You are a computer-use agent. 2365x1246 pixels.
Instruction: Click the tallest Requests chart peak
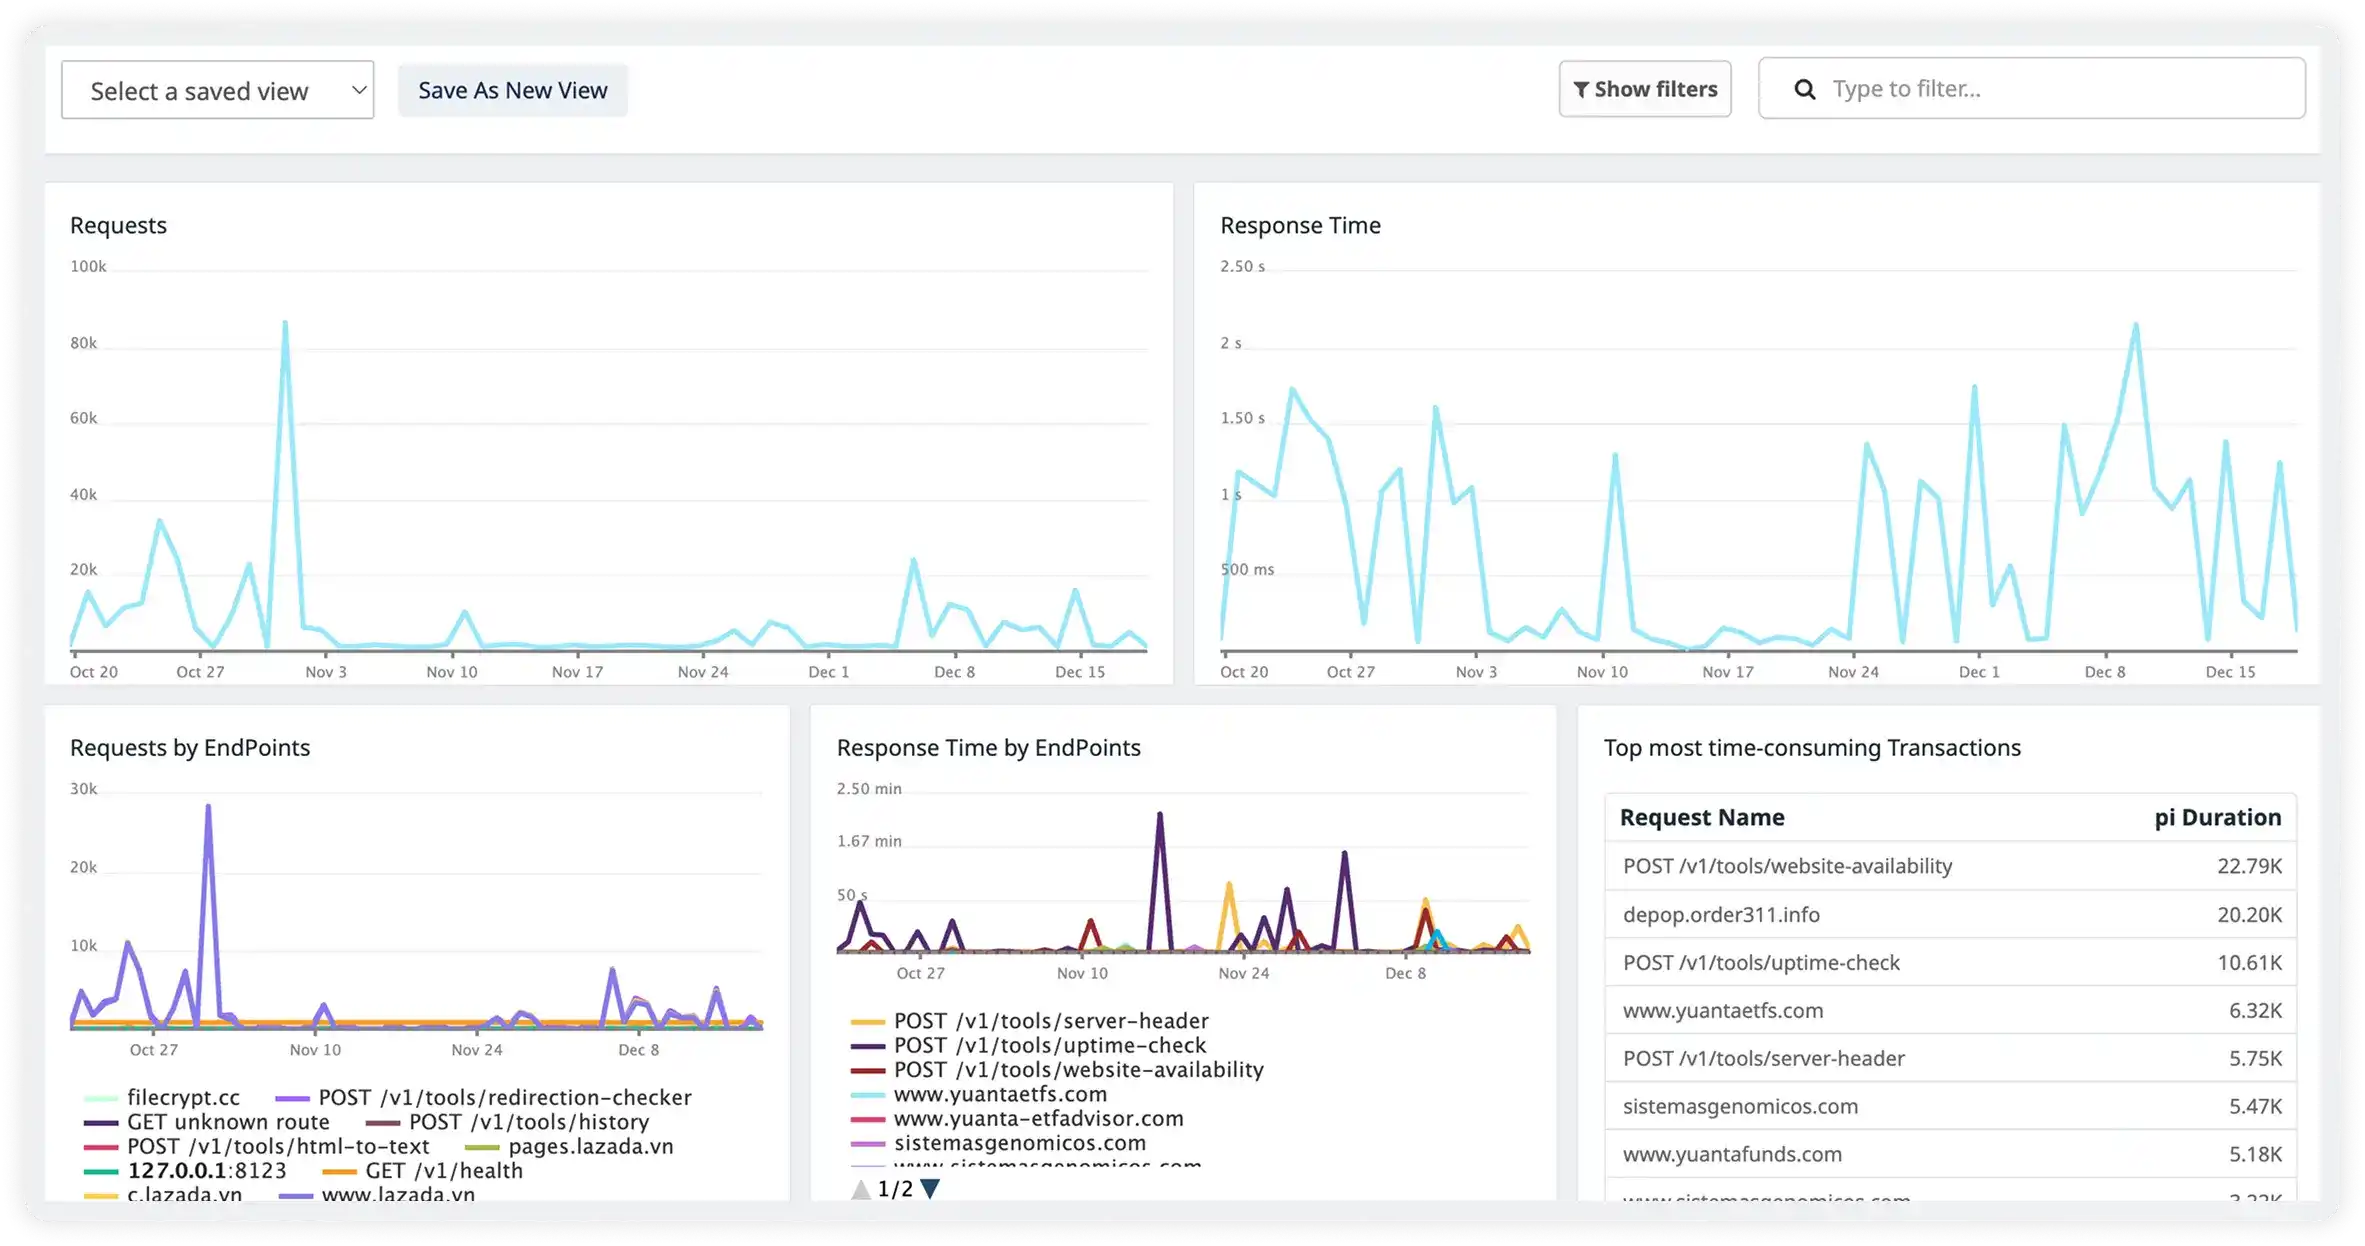[285, 324]
